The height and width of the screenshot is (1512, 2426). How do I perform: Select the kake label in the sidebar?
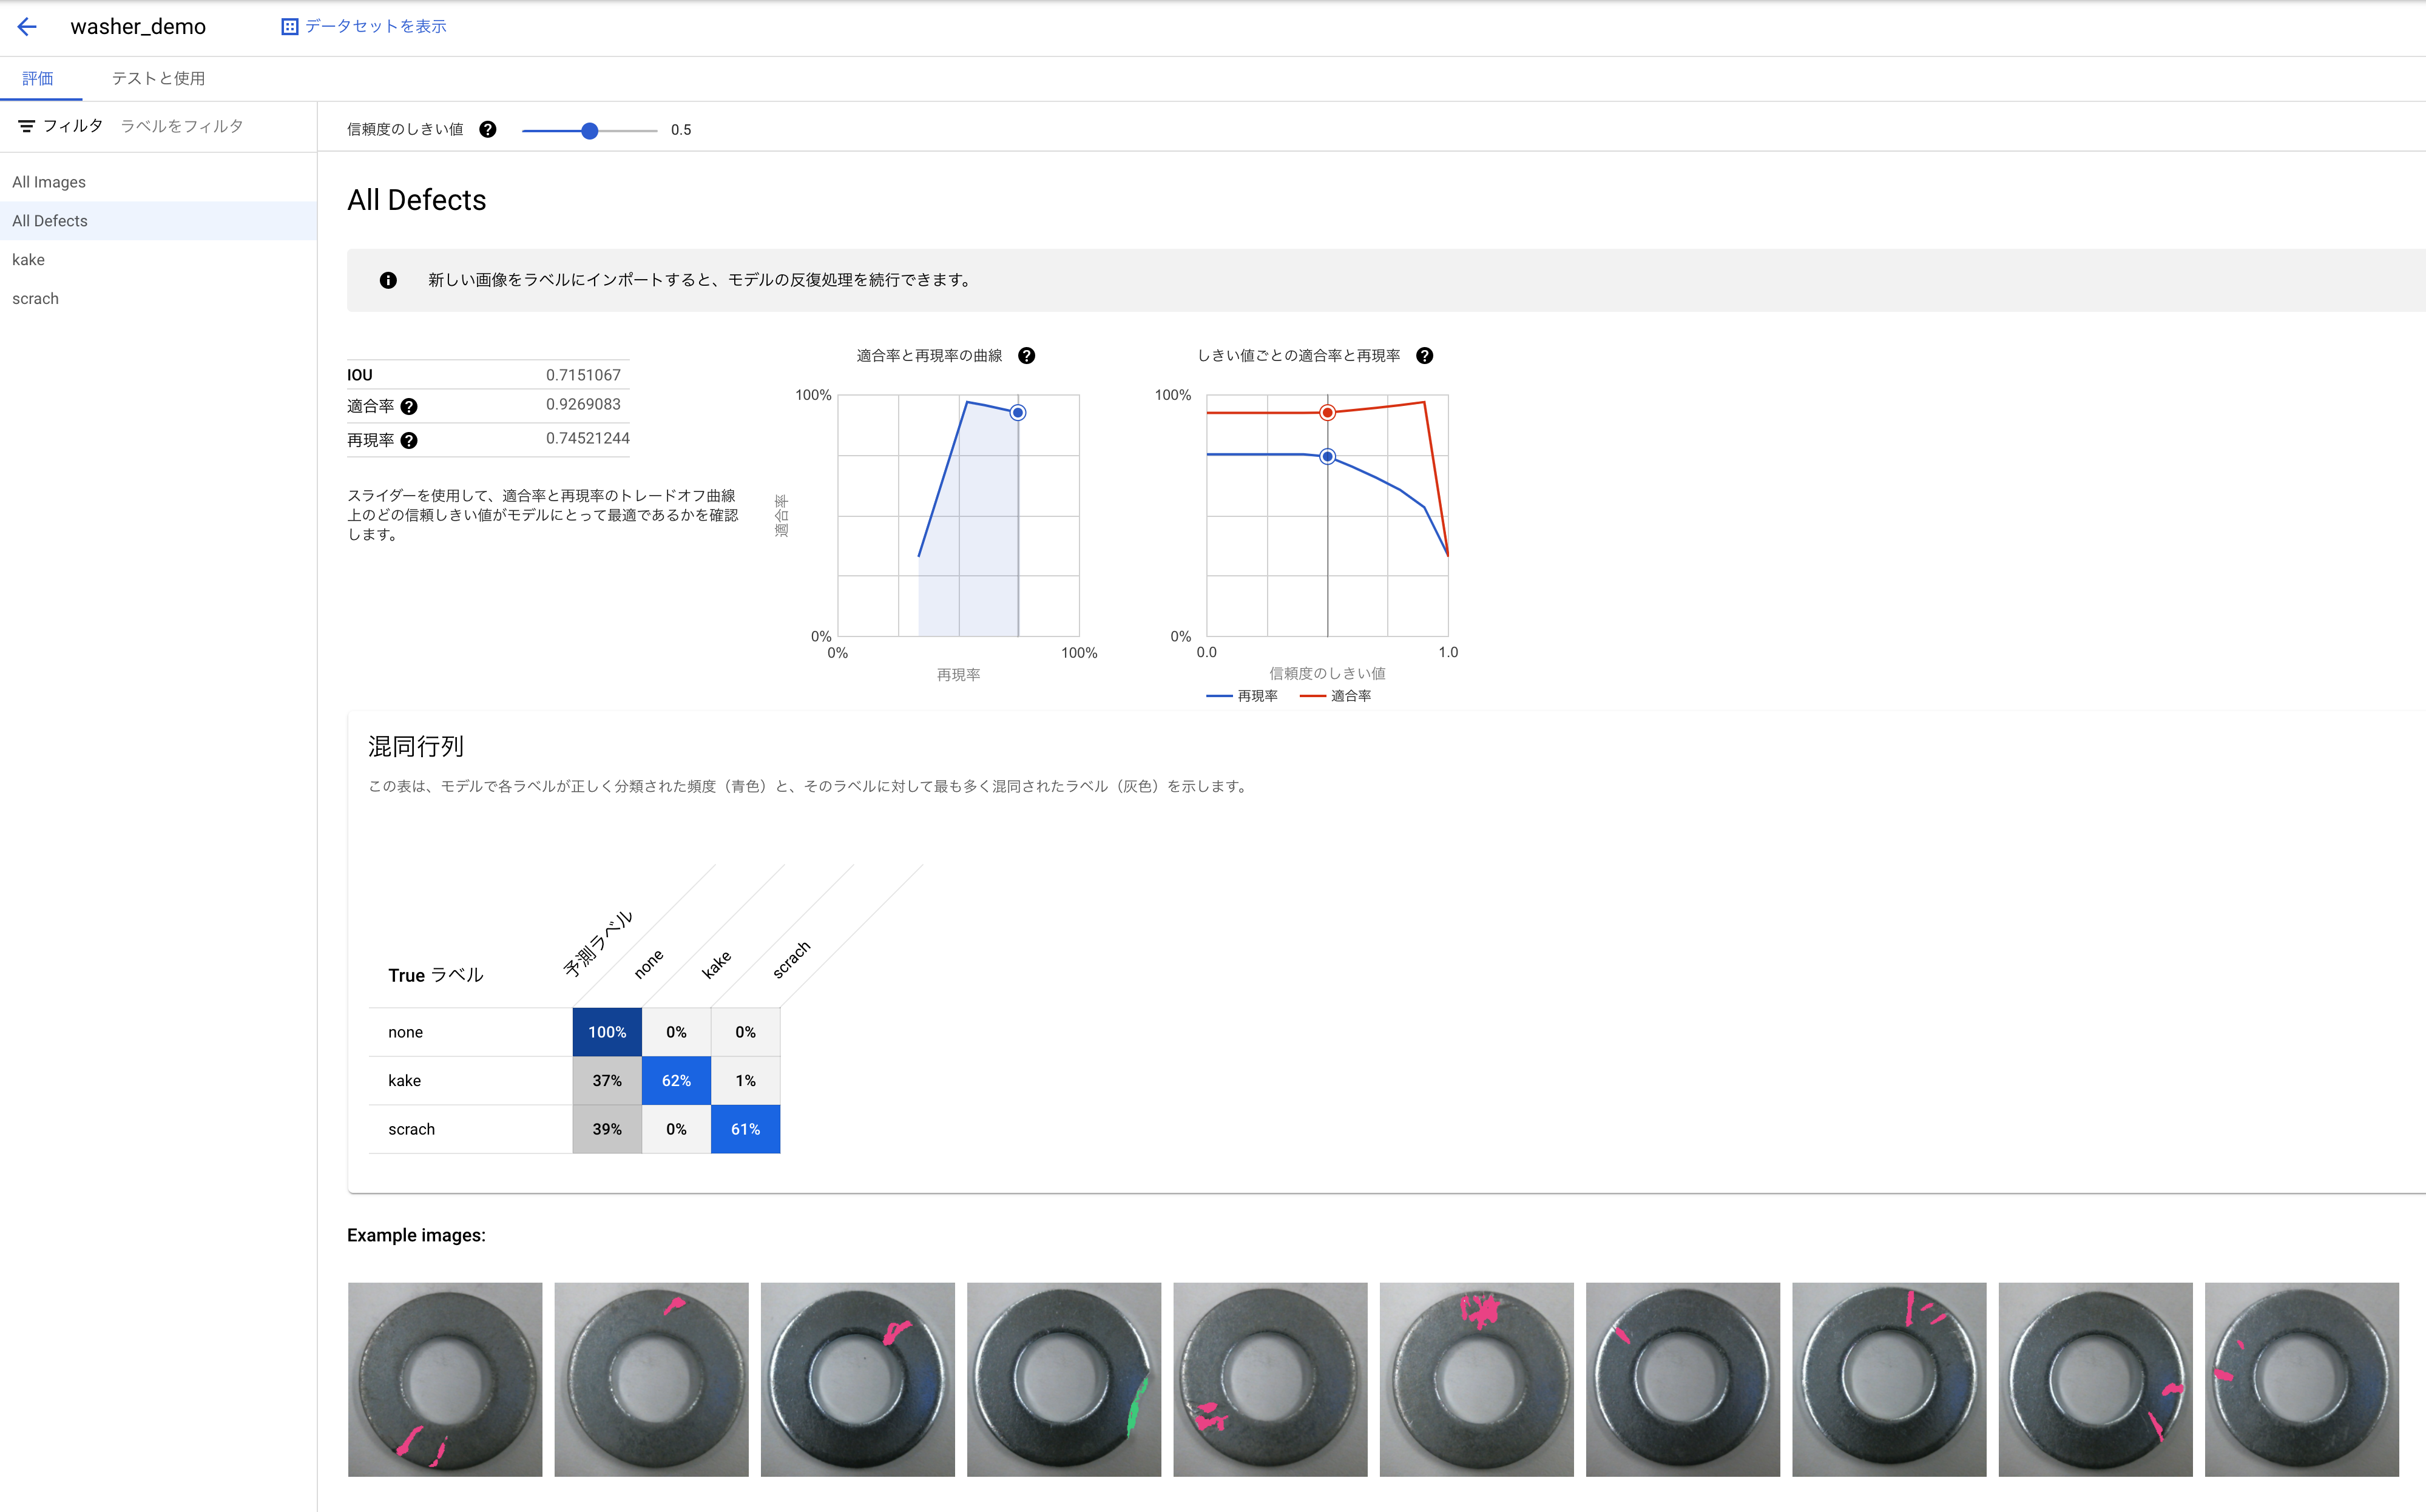click(28, 259)
